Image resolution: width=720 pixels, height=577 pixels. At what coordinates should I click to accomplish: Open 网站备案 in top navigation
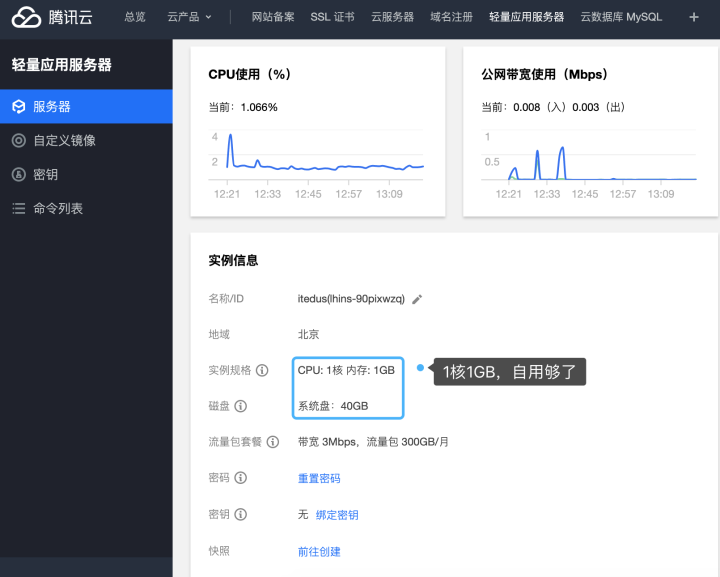coord(273,17)
